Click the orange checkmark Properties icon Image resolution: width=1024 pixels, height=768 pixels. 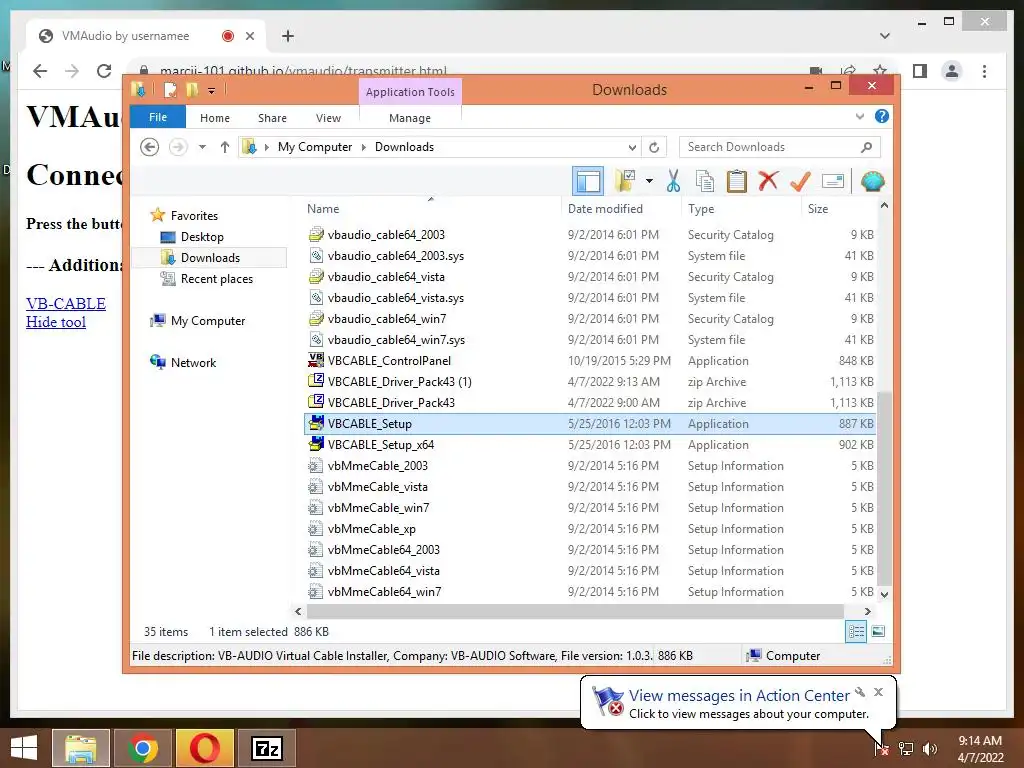pyautogui.click(x=800, y=181)
